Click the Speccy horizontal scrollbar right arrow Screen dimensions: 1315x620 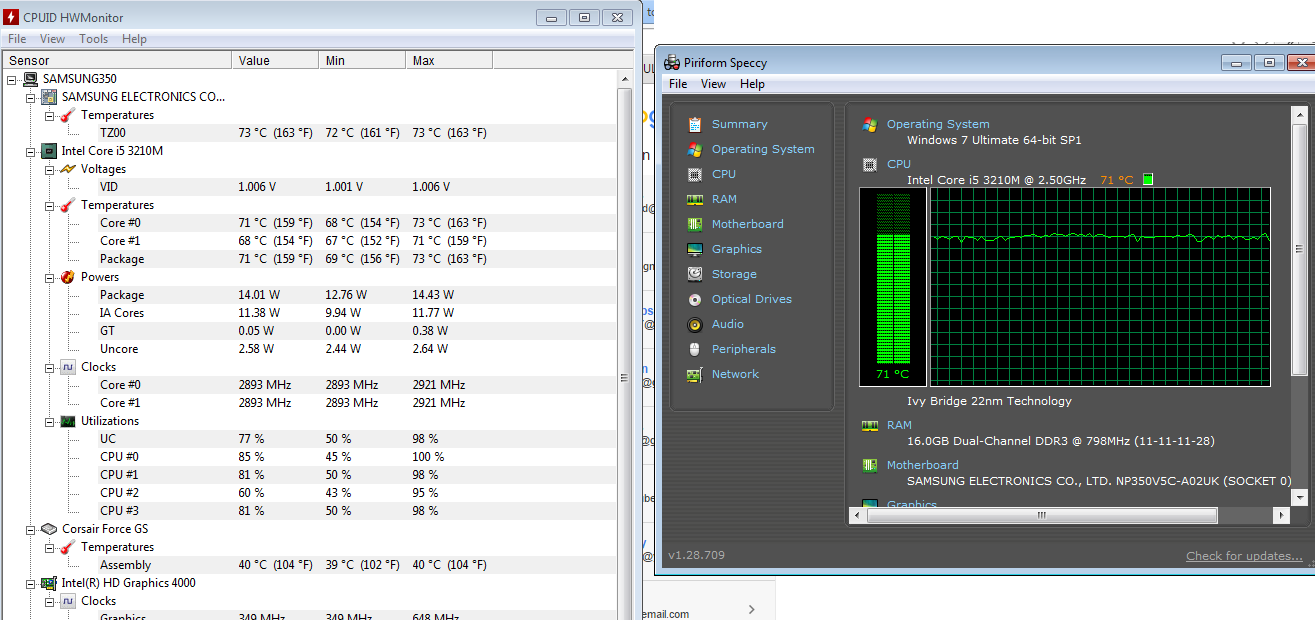1281,516
